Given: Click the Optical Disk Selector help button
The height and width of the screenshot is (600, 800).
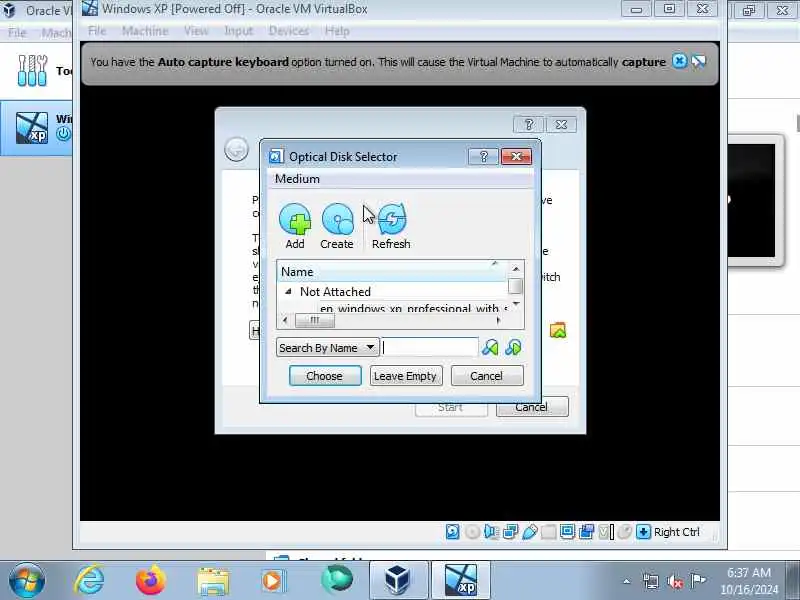Looking at the screenshot, I should pyautogui.click(x=483, y=156).
